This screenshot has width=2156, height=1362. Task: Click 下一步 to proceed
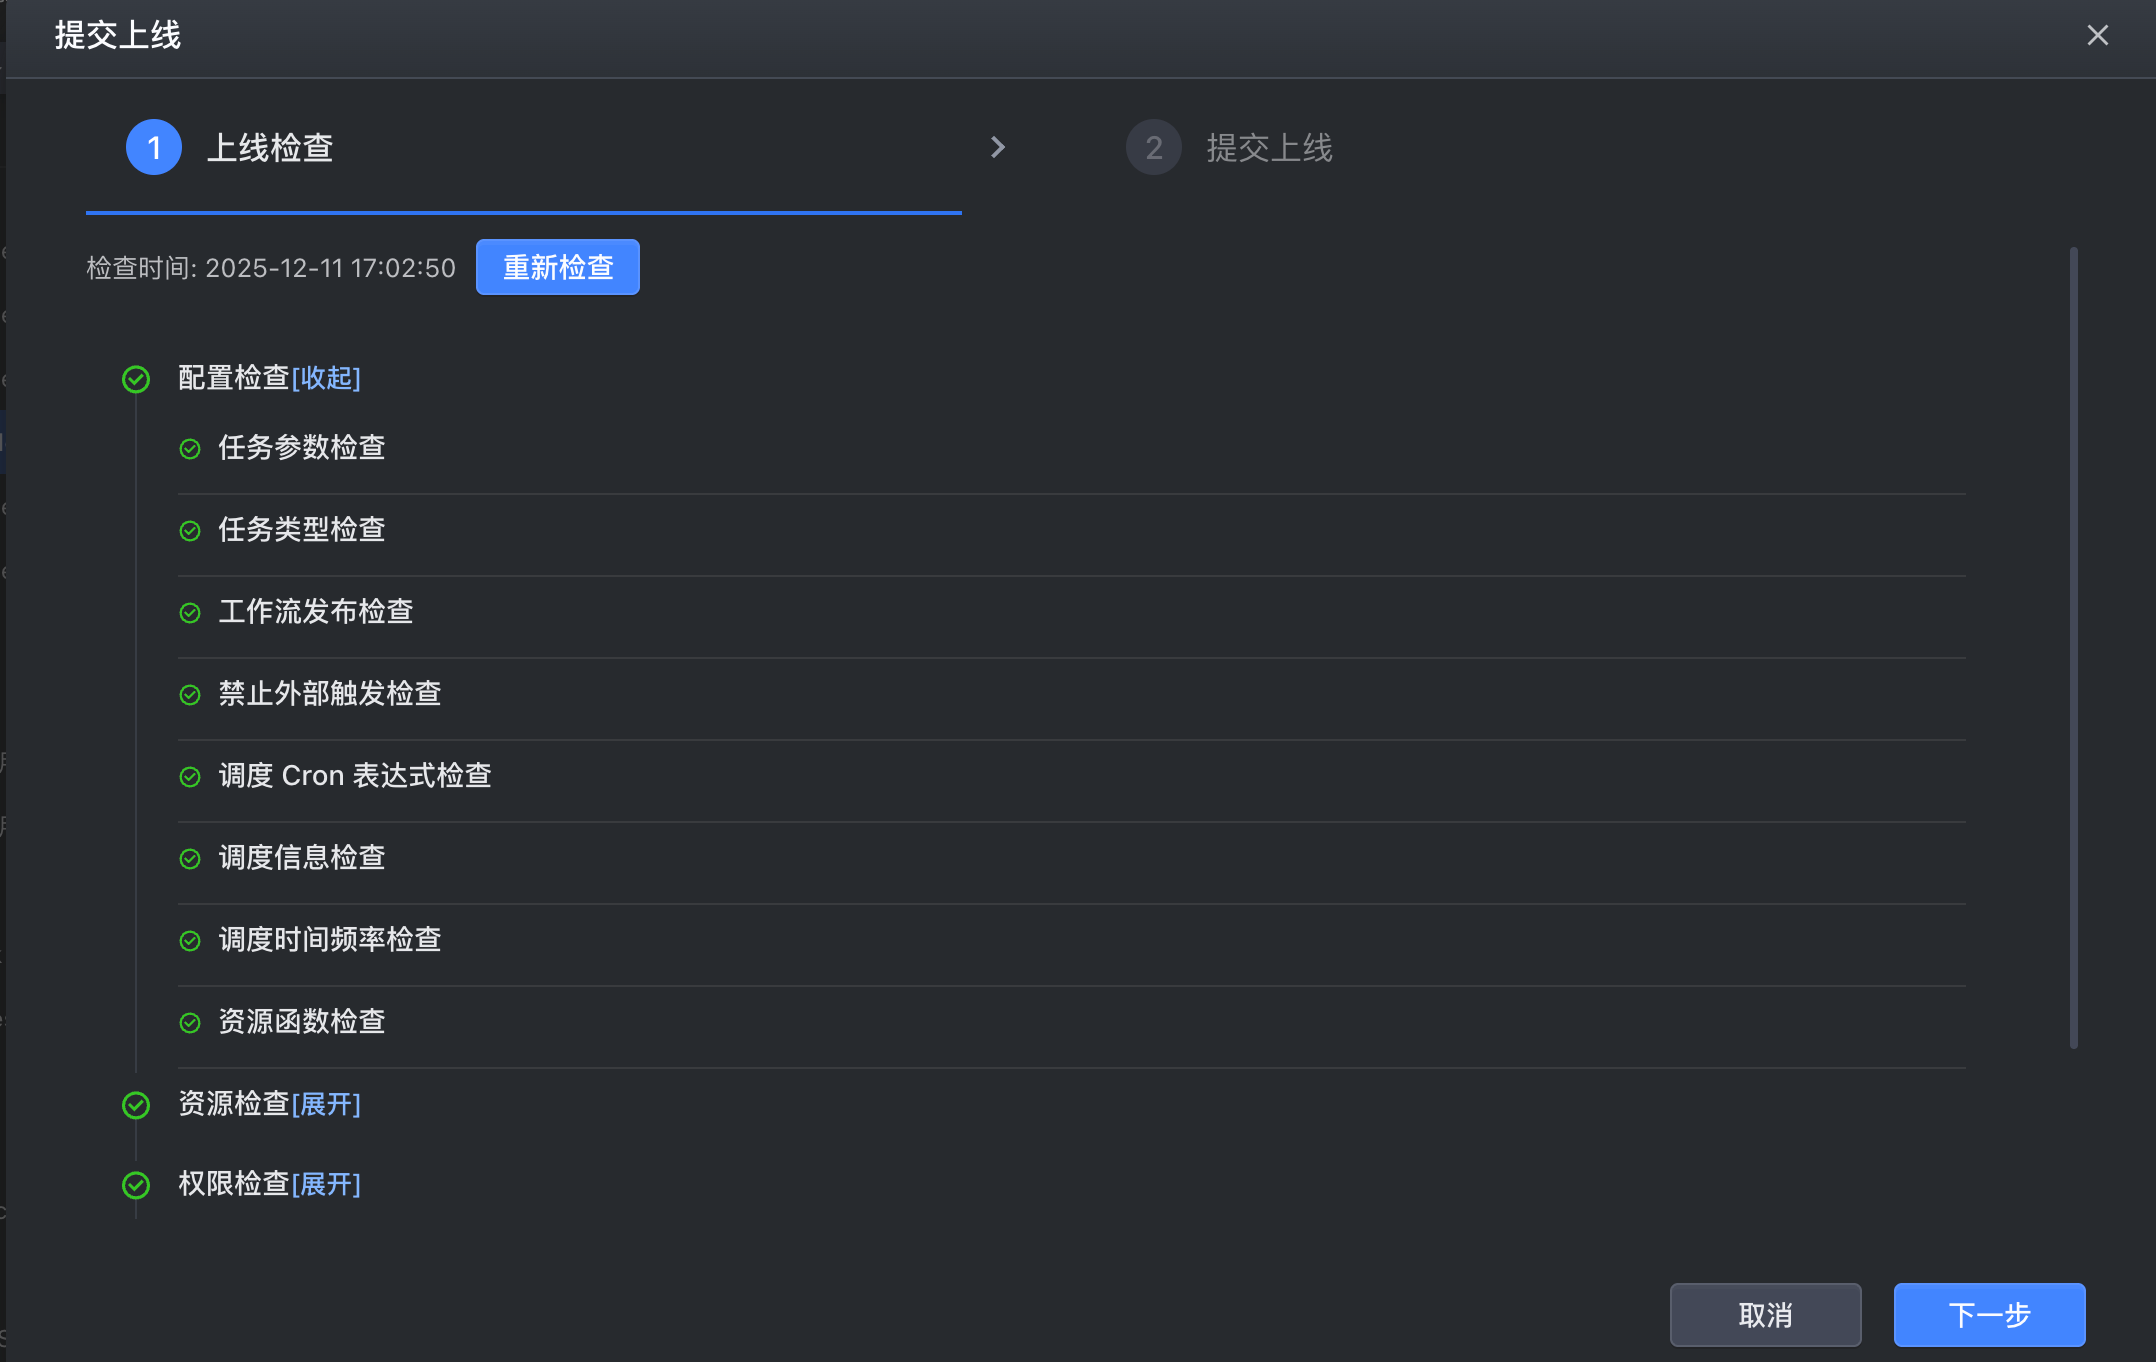click(x=1988, y=1314)
